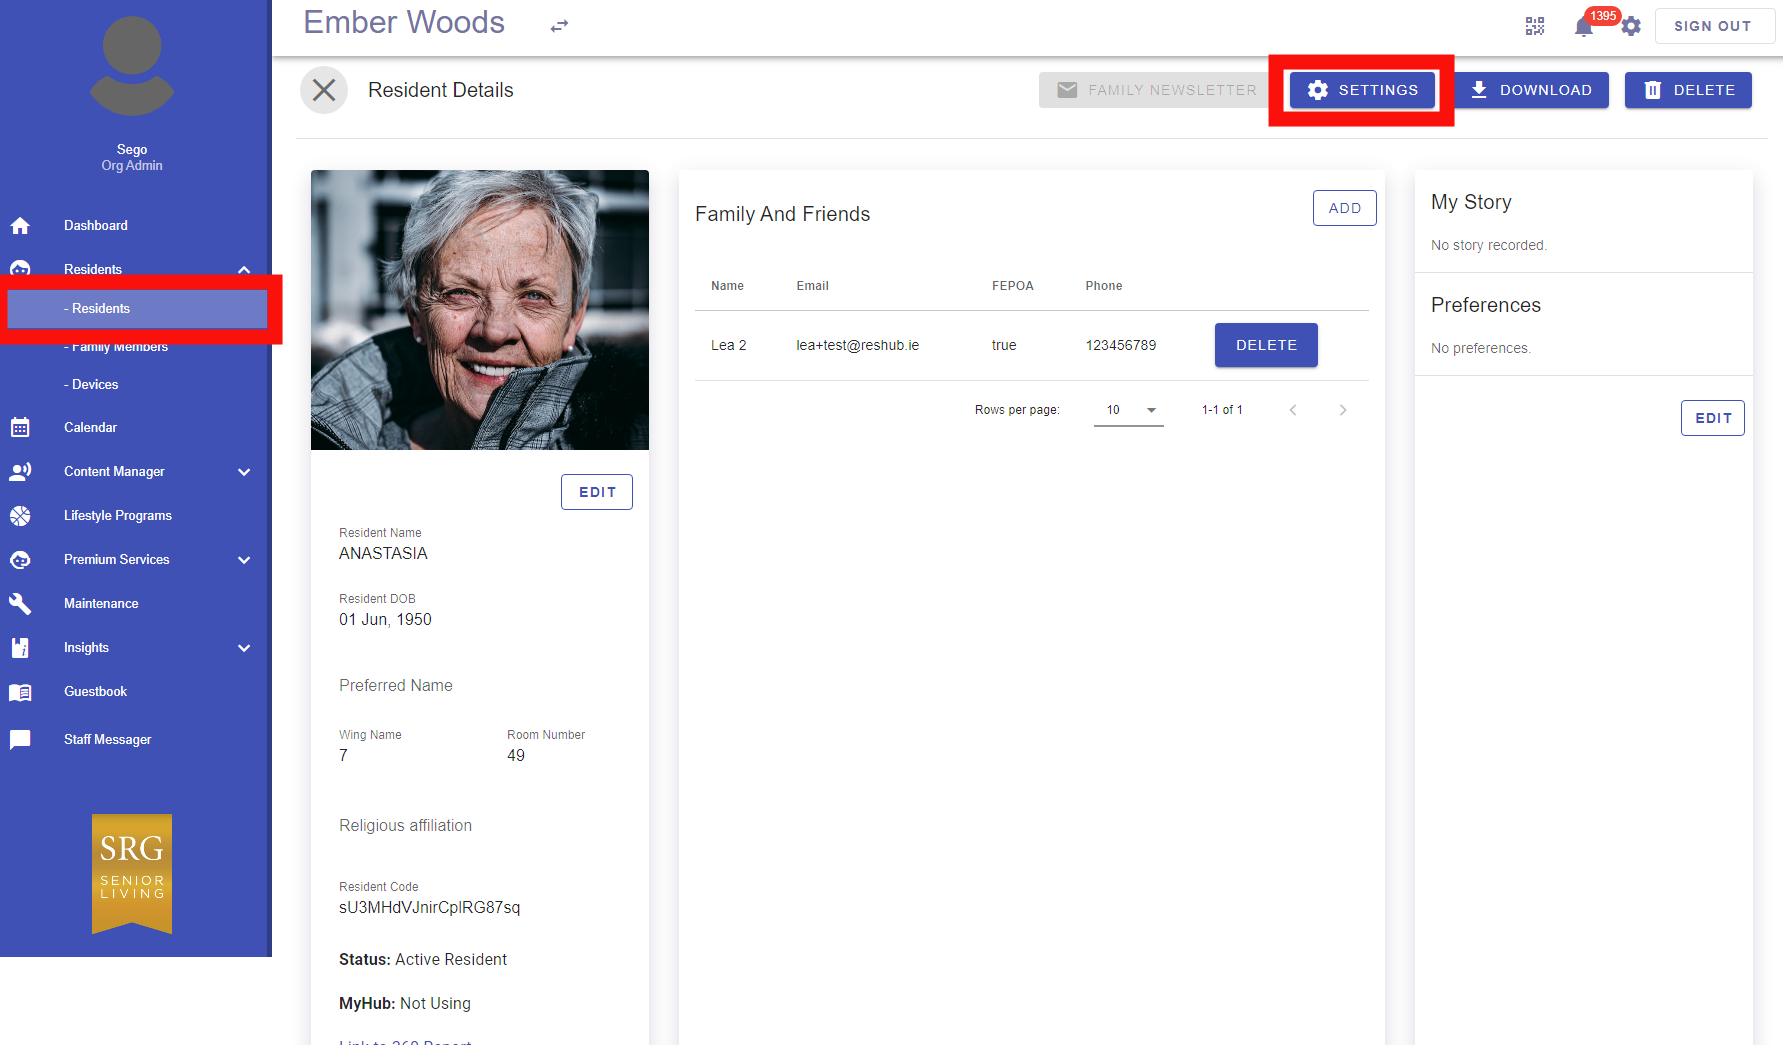Collapse the Residents sidebar section
This screenshot has height=1045, width=1783.
(244, 270)
